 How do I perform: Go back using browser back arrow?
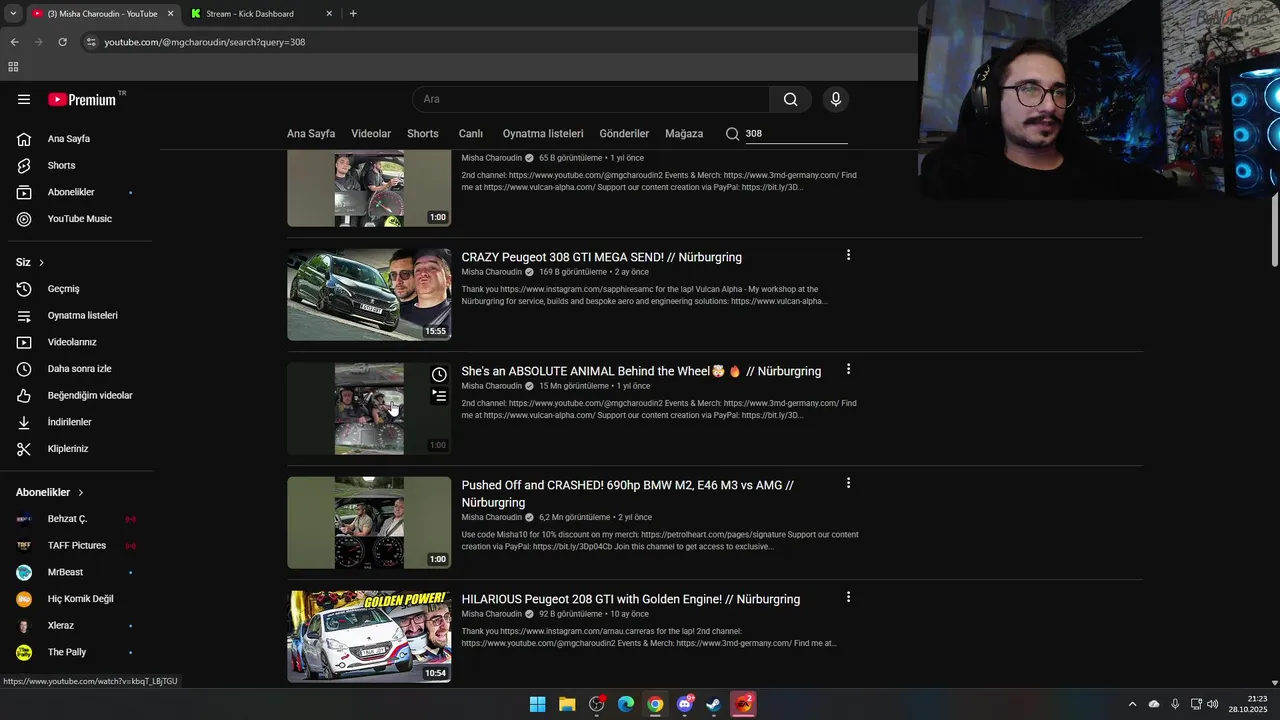[x=14, y=42]
